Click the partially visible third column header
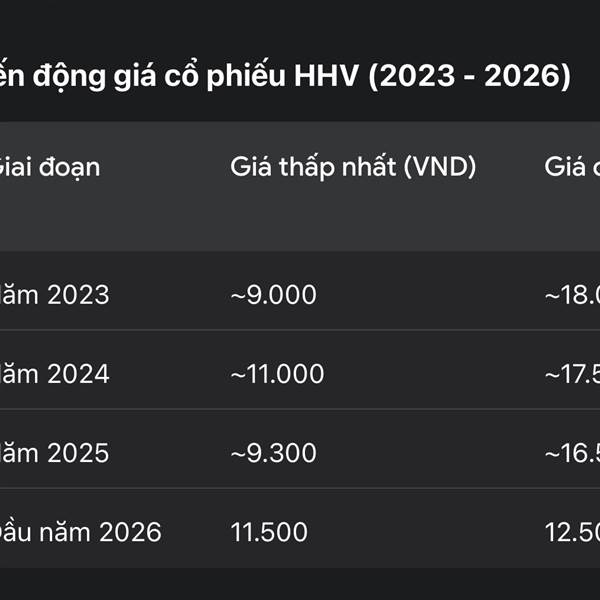The height and width of the screenshot is (600, 600). click(572, 167)
